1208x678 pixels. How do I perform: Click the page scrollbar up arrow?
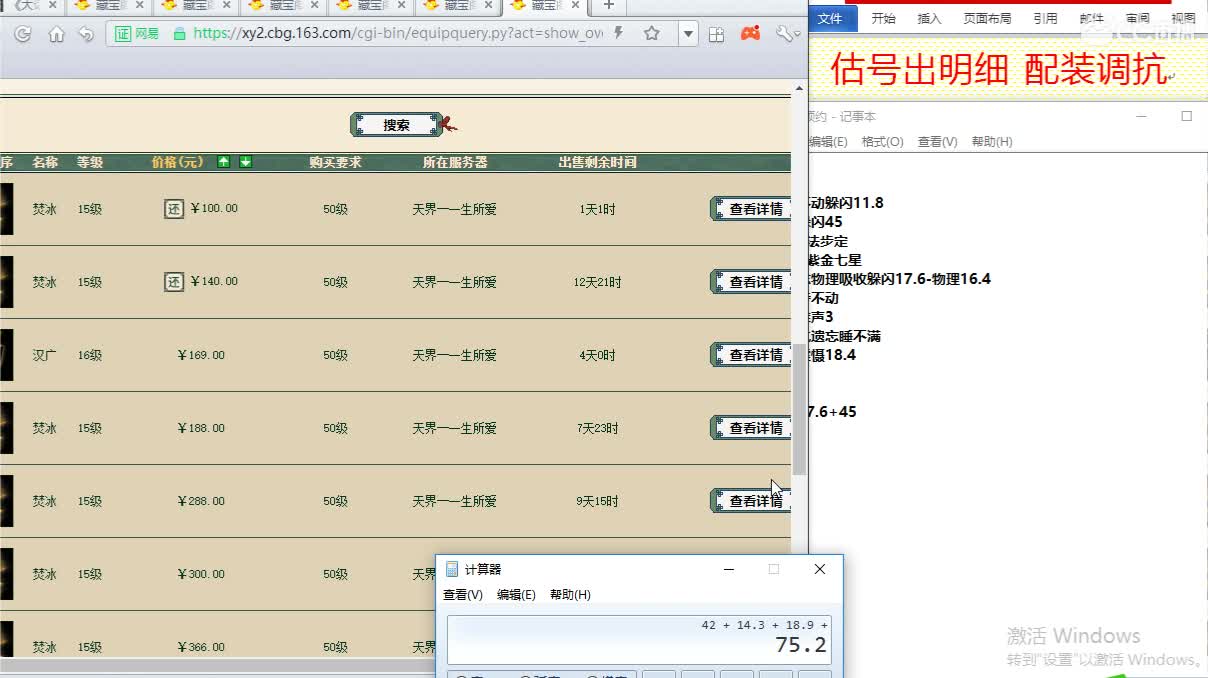click(x=799, y=89)
